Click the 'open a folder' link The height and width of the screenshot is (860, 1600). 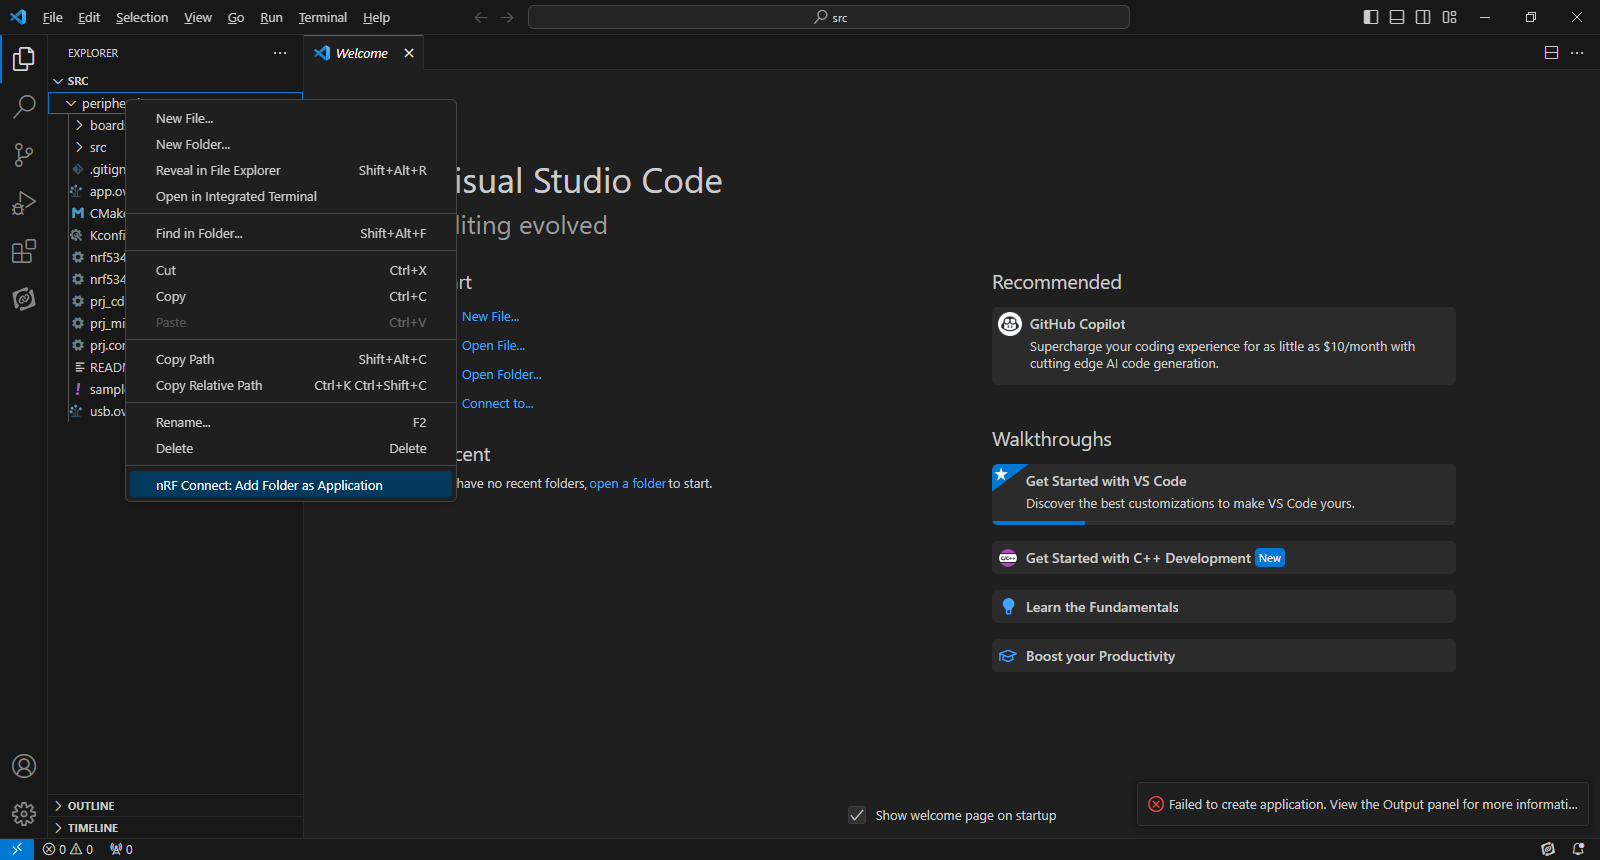coord(627,484)
